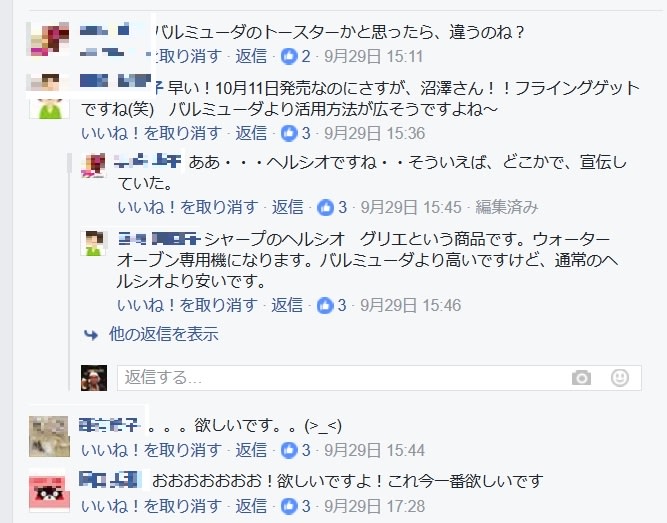Unlike the 15:36 comment via いいね!を取り消す
Viewport: 667px width, 523px height.
151,133
